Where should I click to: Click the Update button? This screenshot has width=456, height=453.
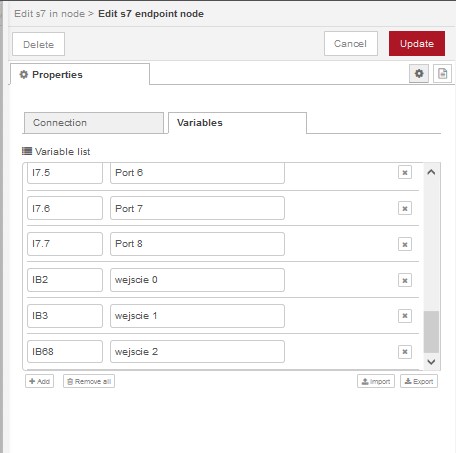coord(417,44)
